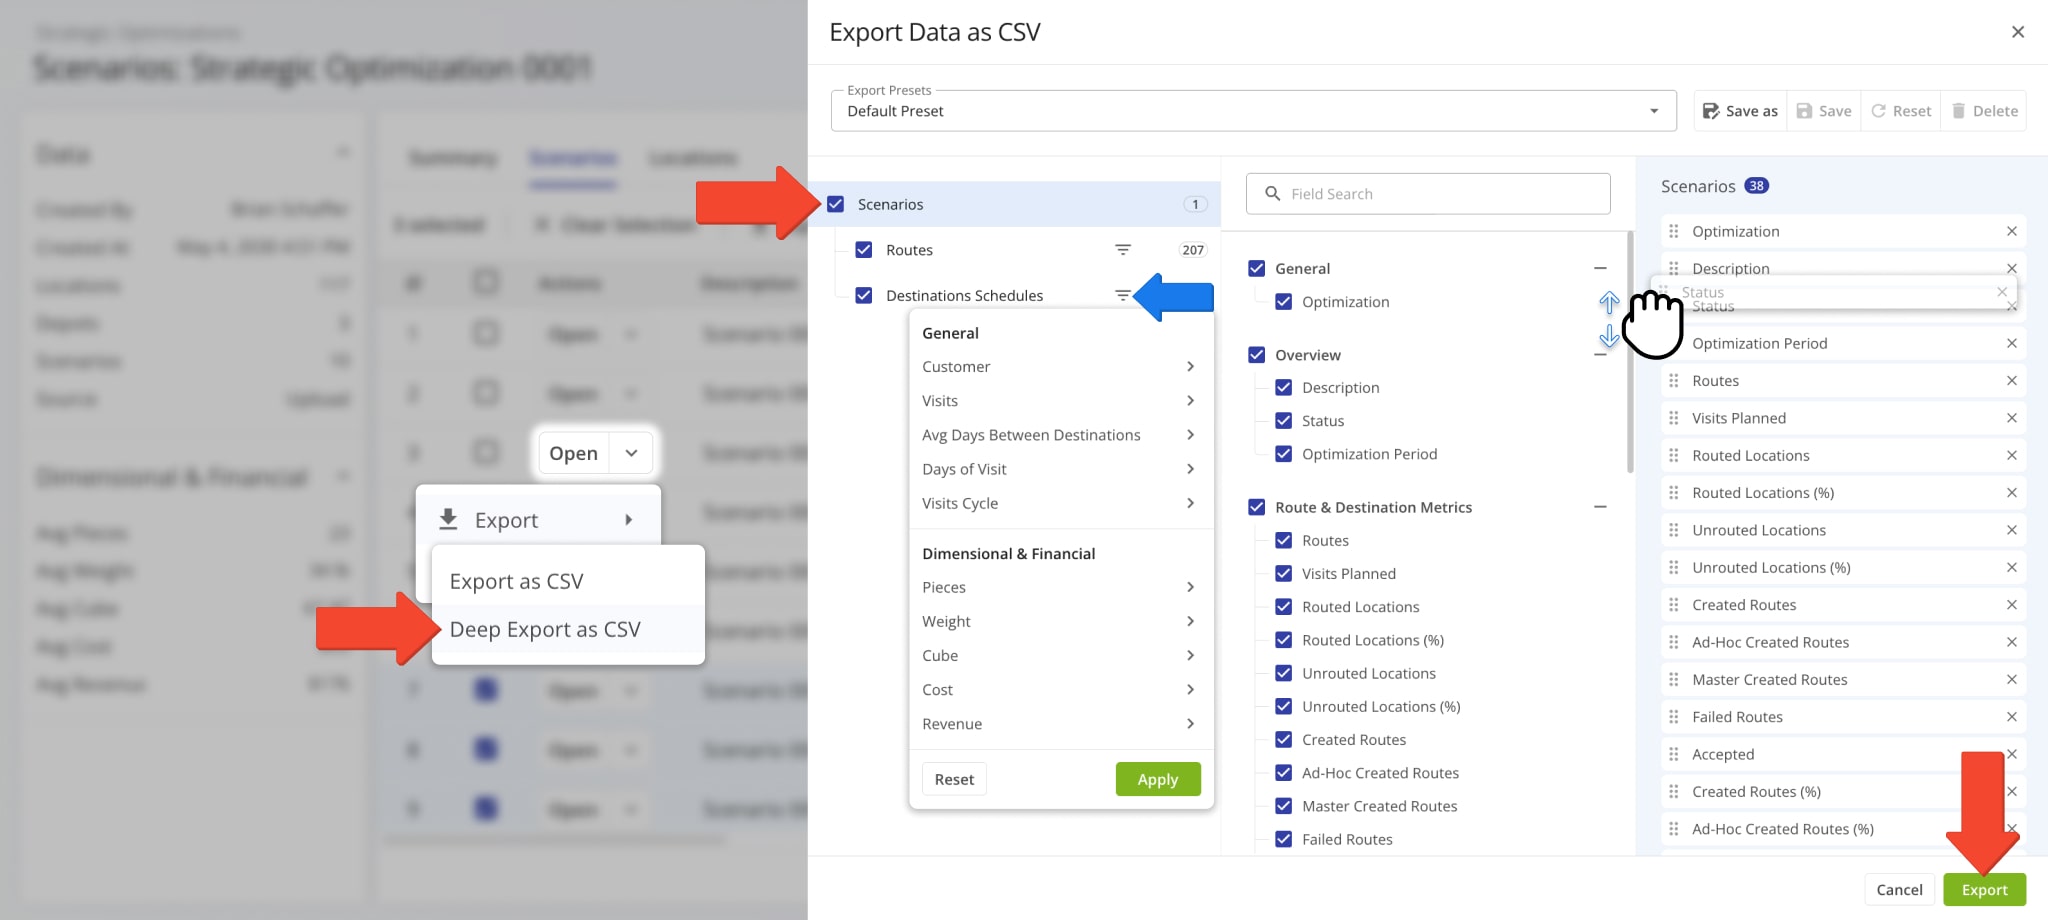2048x920 pixels.
Task: Click the Cancel button
Action: (1898, 890)
